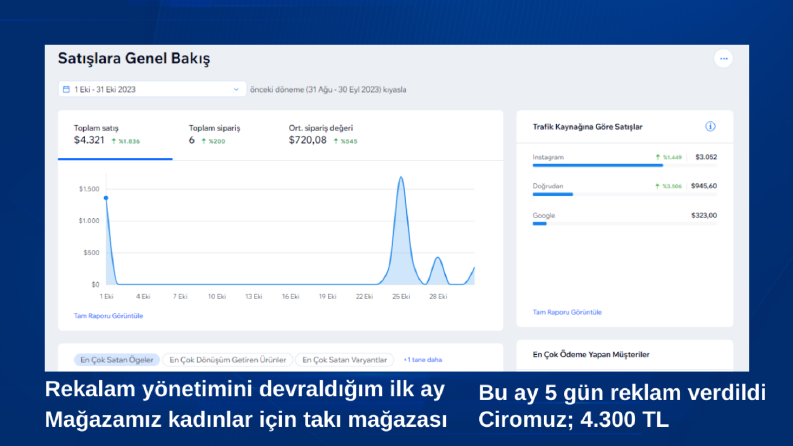
Task: Click the %545 average order increase indicator
Action: coord(345,141)
